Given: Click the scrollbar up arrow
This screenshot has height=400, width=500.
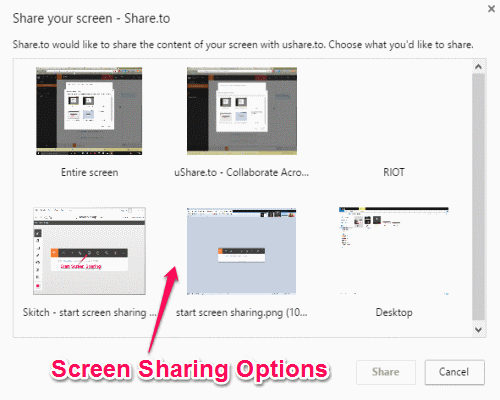Looking at the screenshot, I should (478, 67).
